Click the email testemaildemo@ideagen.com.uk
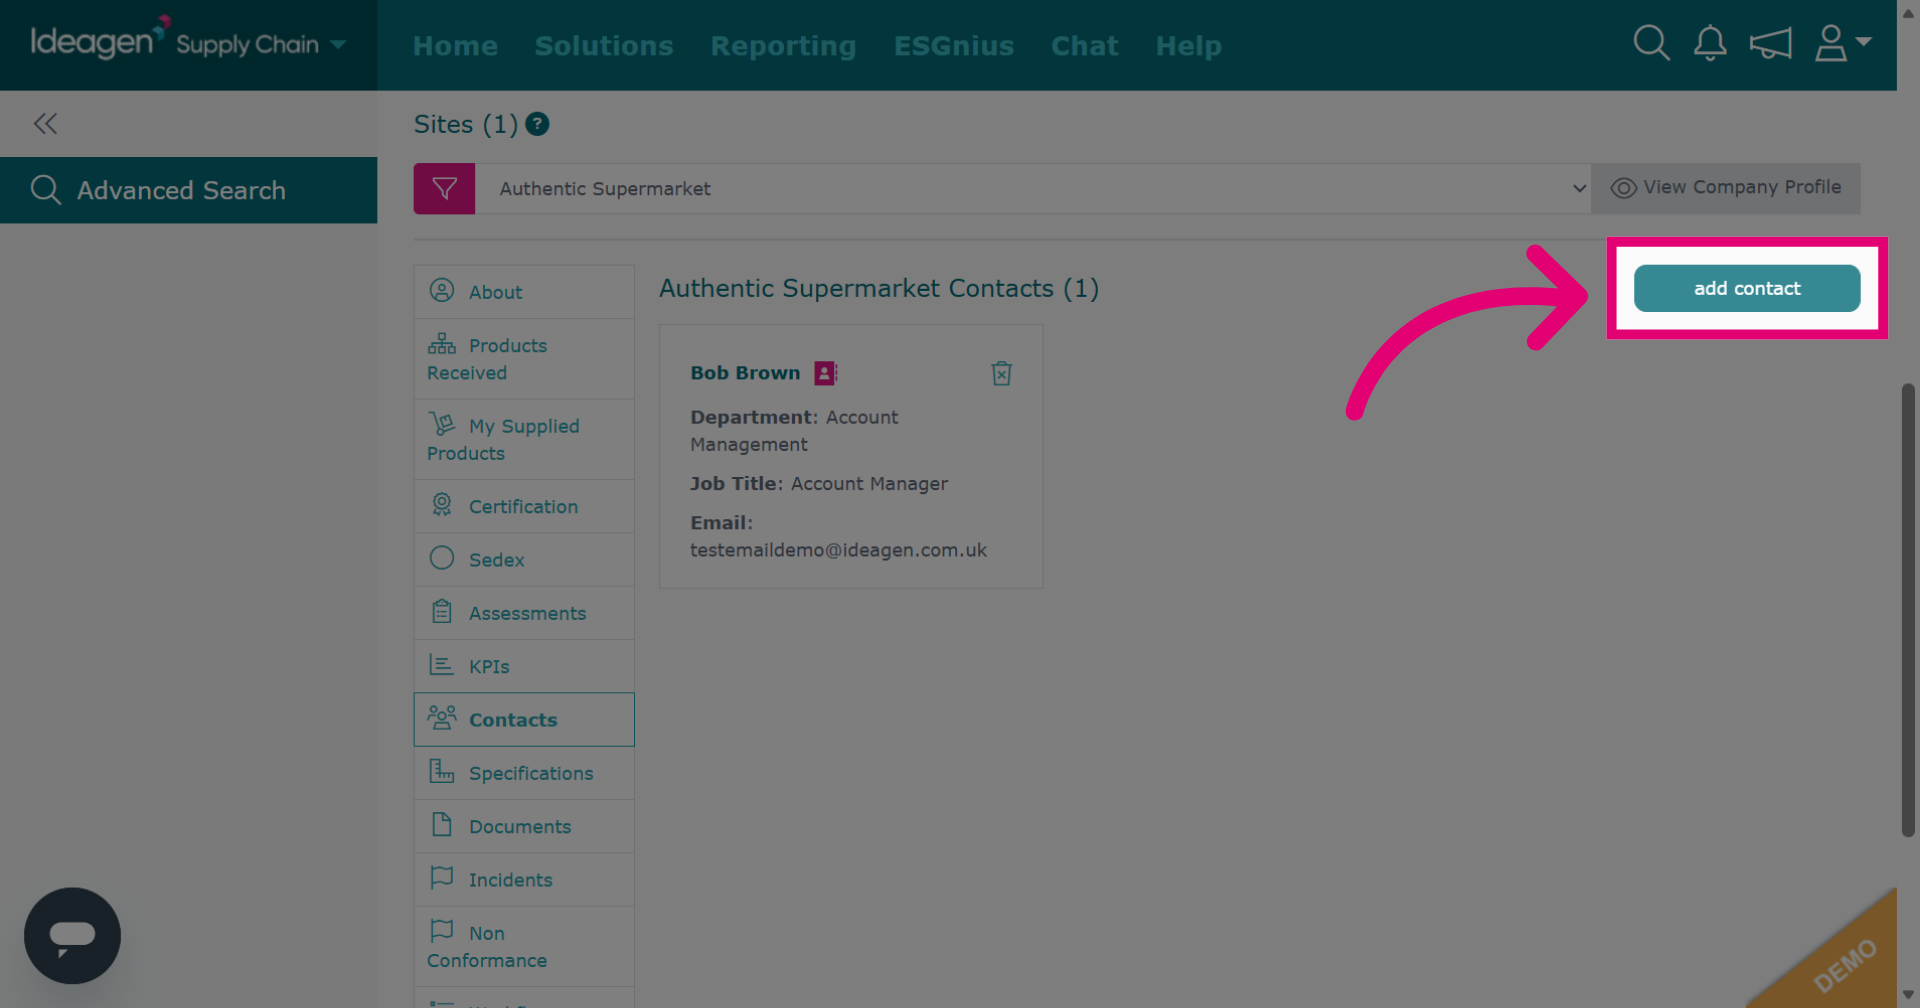This screenshot has height=1008, width=1920. (838, 550)
